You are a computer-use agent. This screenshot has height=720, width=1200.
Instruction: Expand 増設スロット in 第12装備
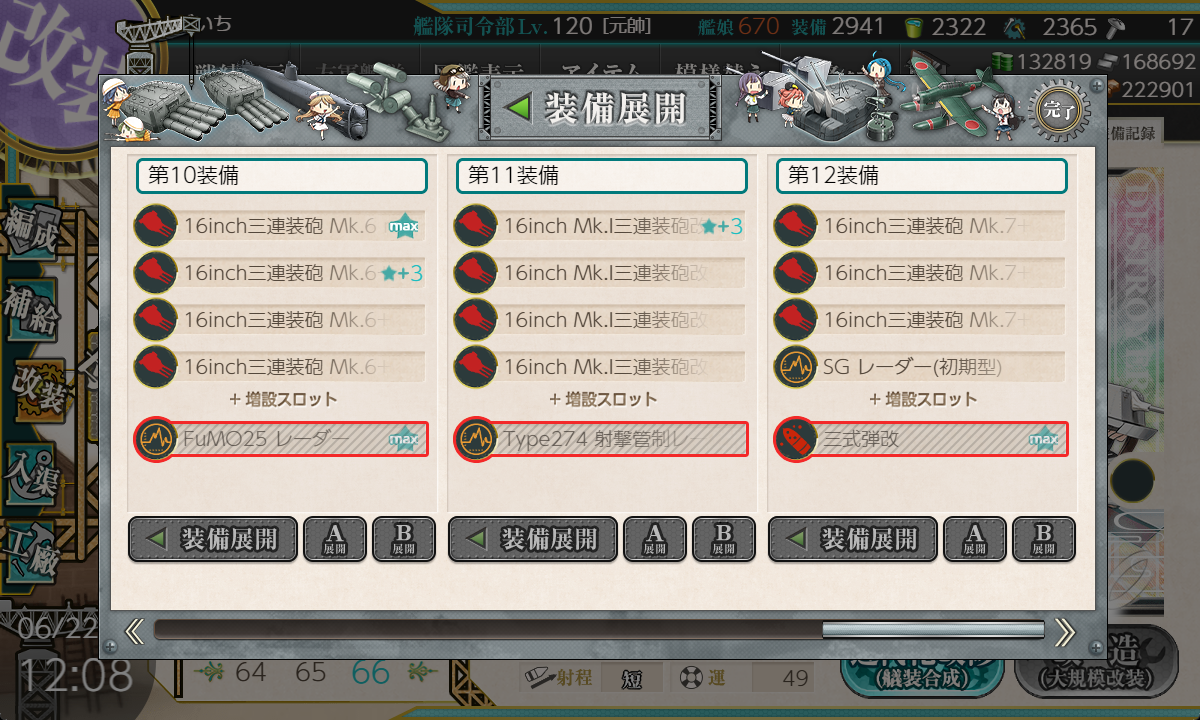click(923, 399)
